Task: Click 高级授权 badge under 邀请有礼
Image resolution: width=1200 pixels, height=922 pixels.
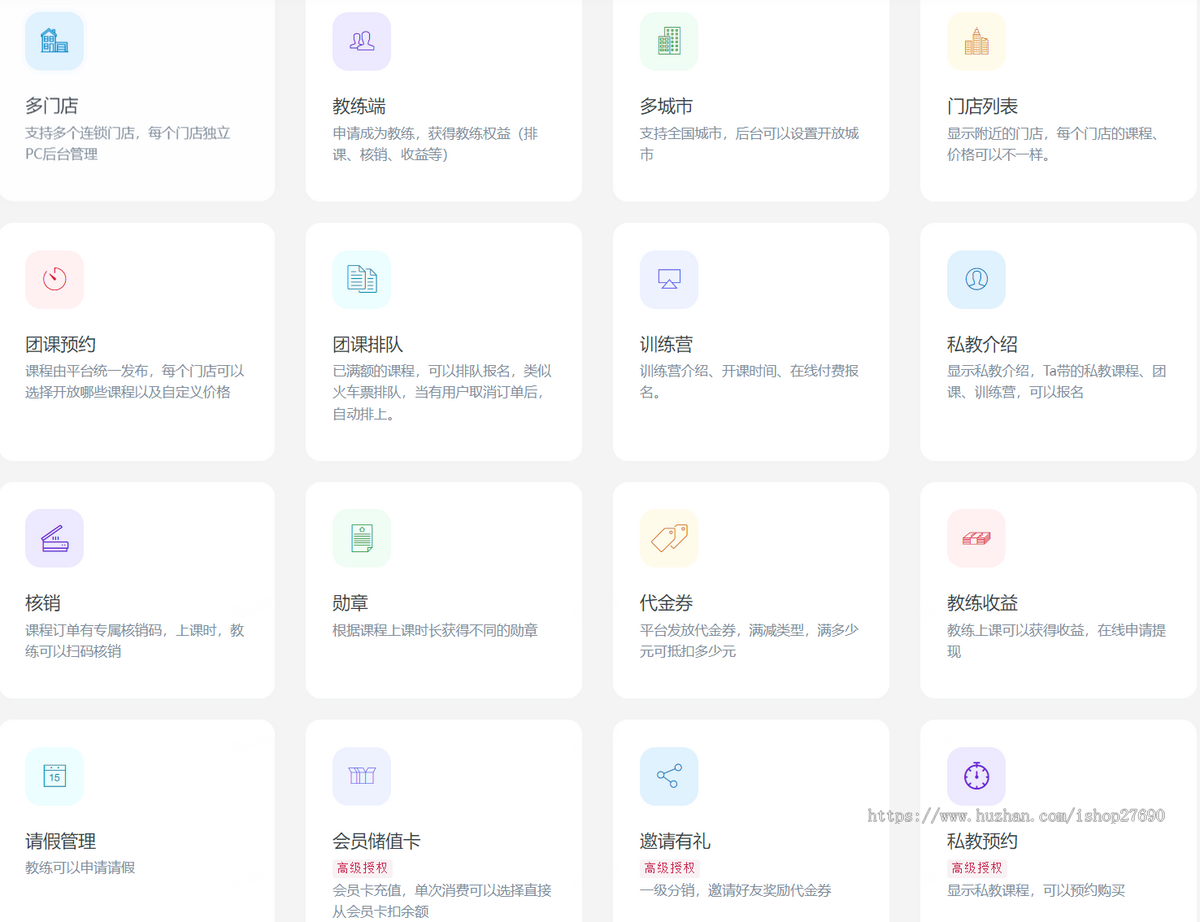Action: (669, 868)
